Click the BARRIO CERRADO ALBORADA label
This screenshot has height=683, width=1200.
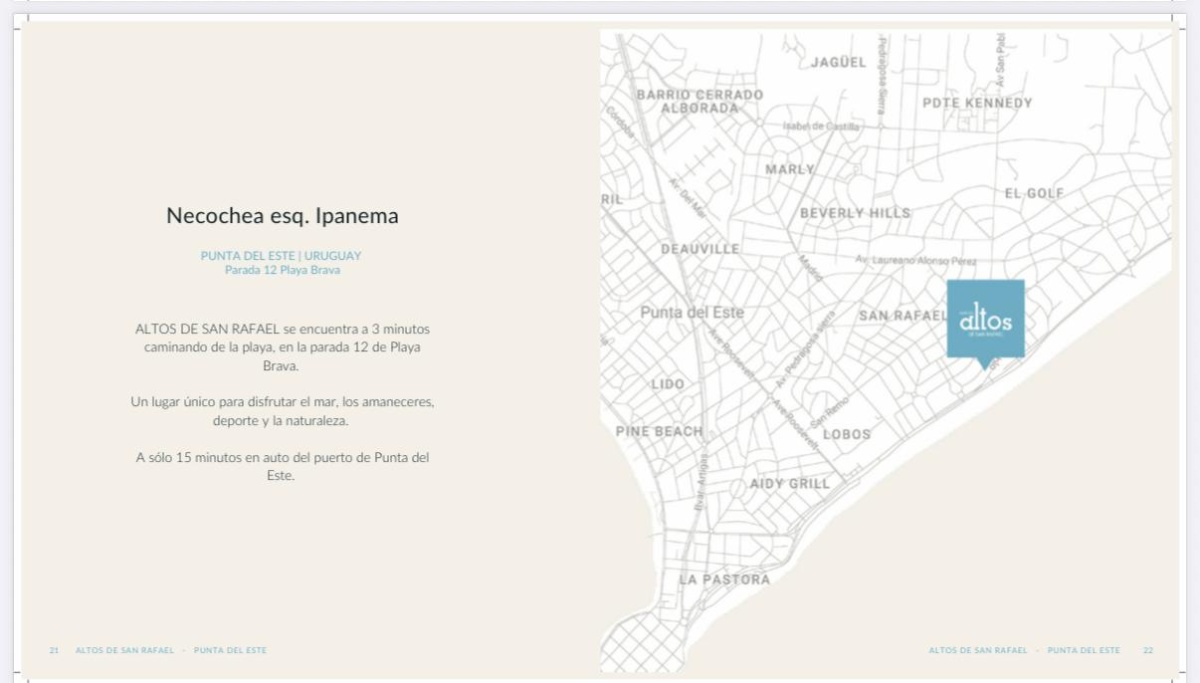coord(699,101)
